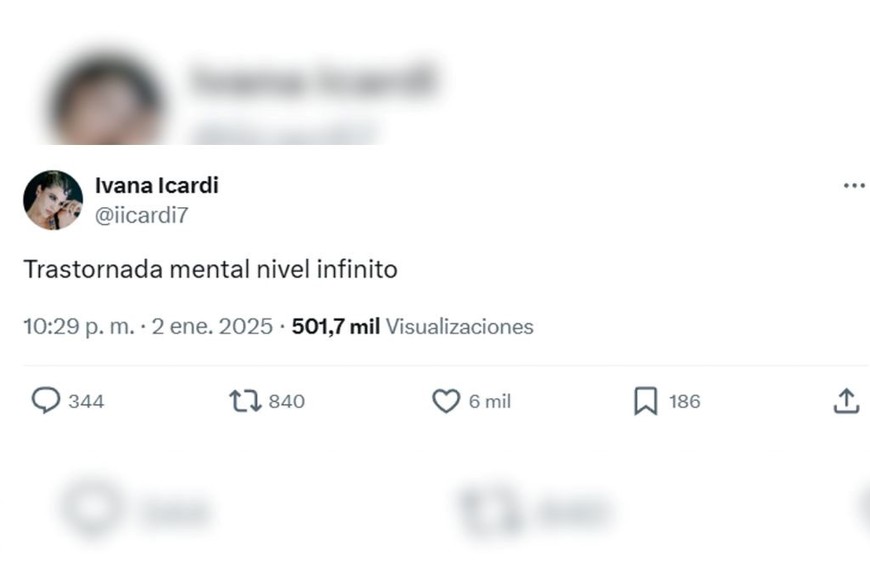Click the 6 mil likes count
The width and height of the screenshot is (870, 580).
(x=490, y=402)
